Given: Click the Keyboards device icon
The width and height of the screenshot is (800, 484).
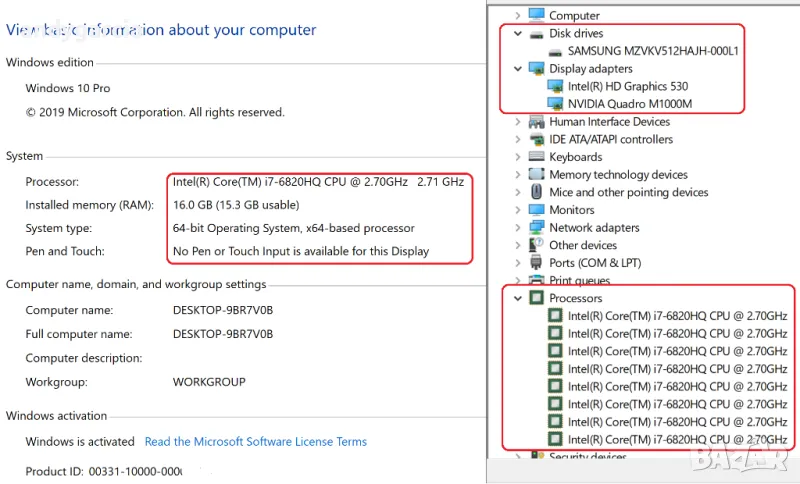Looking at the screenshot, I should click(x=536, y=157).
